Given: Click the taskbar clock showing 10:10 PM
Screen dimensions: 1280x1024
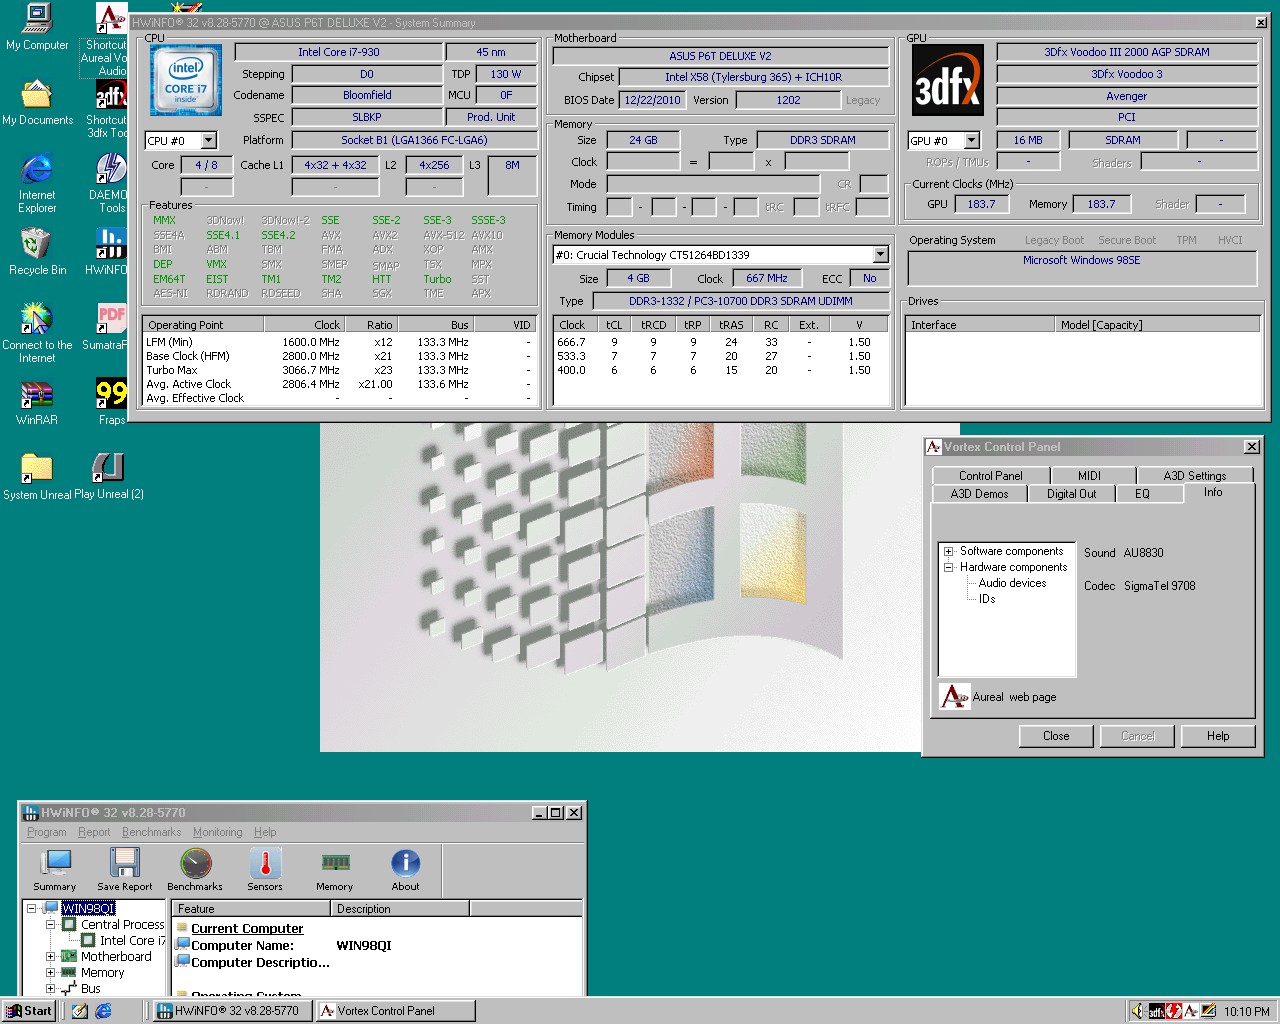Looking at the screenshot, I should (x=1247, y=1011).
